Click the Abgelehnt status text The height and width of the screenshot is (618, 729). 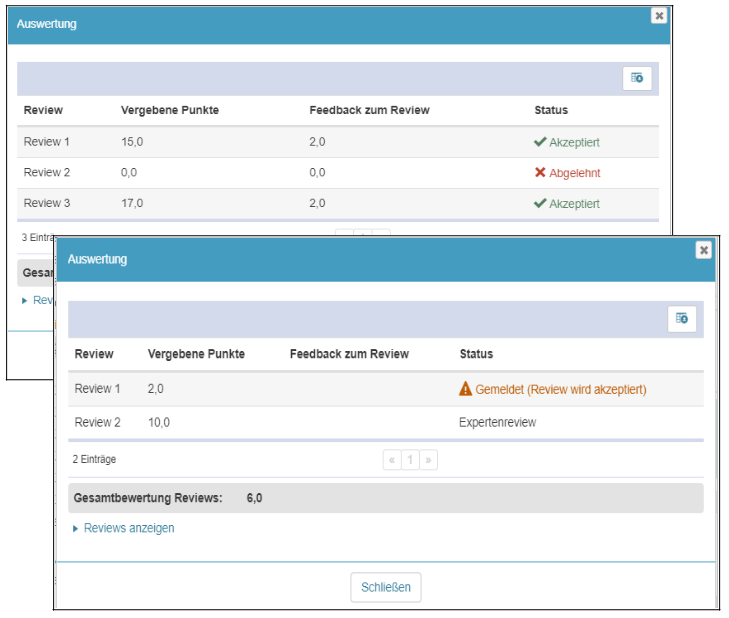click(574, 173)
